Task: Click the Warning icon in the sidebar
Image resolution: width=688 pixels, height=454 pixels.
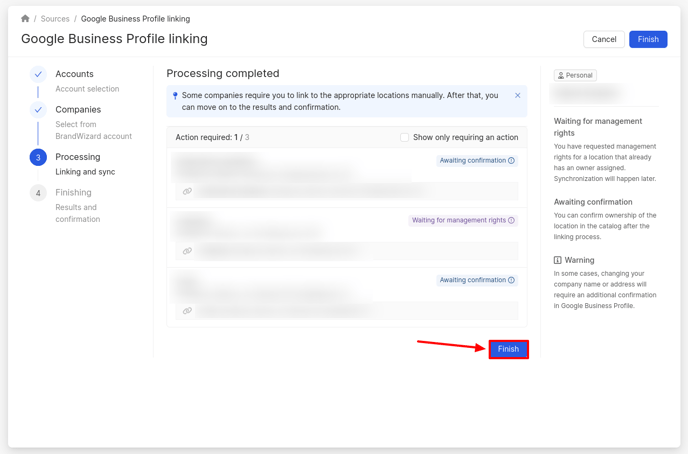Action: click(557, 260)
